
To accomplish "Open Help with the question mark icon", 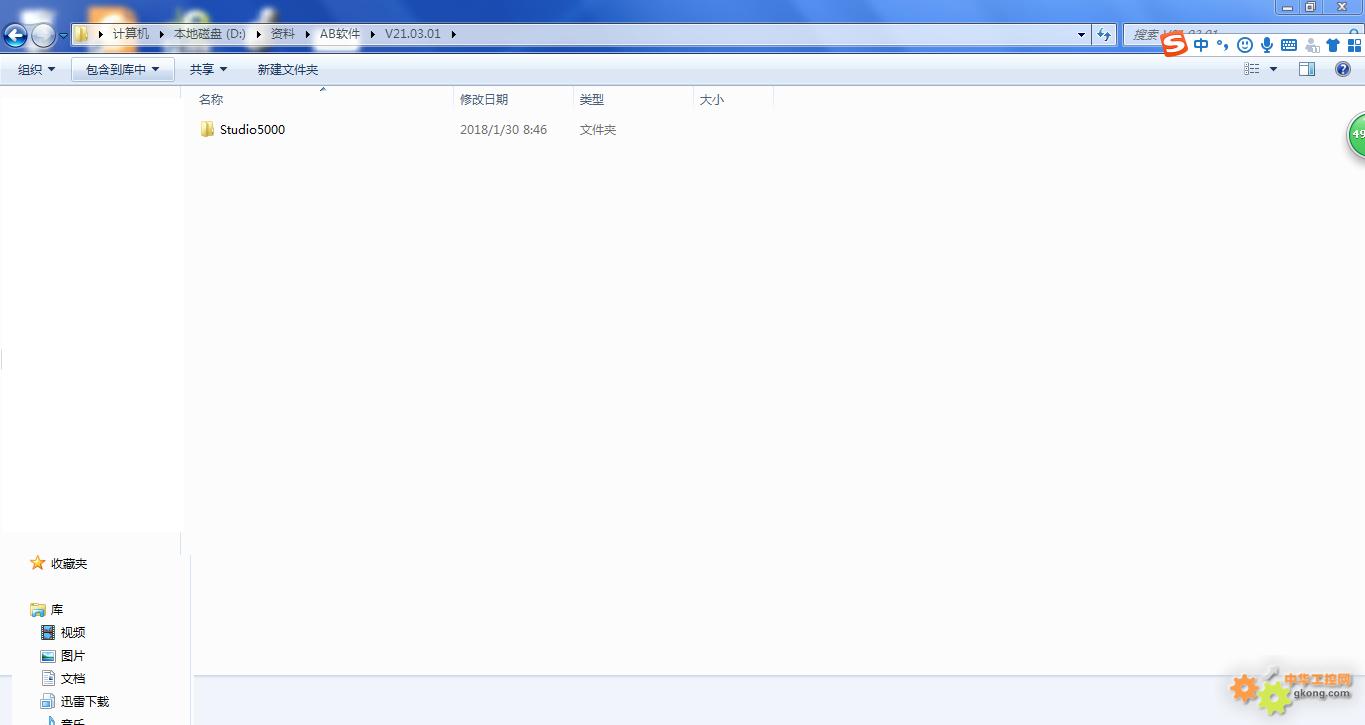I will point(1343,69).
